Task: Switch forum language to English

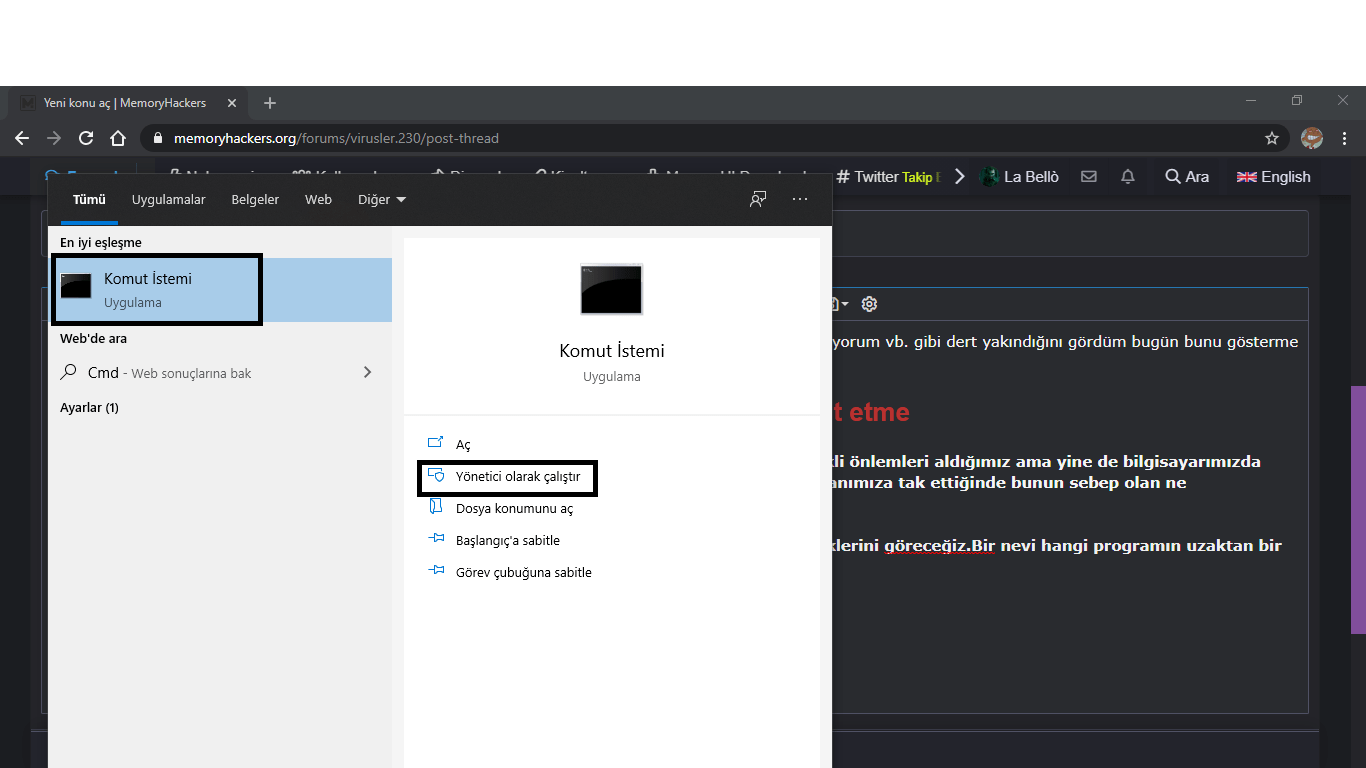Action: point(1273,177)
